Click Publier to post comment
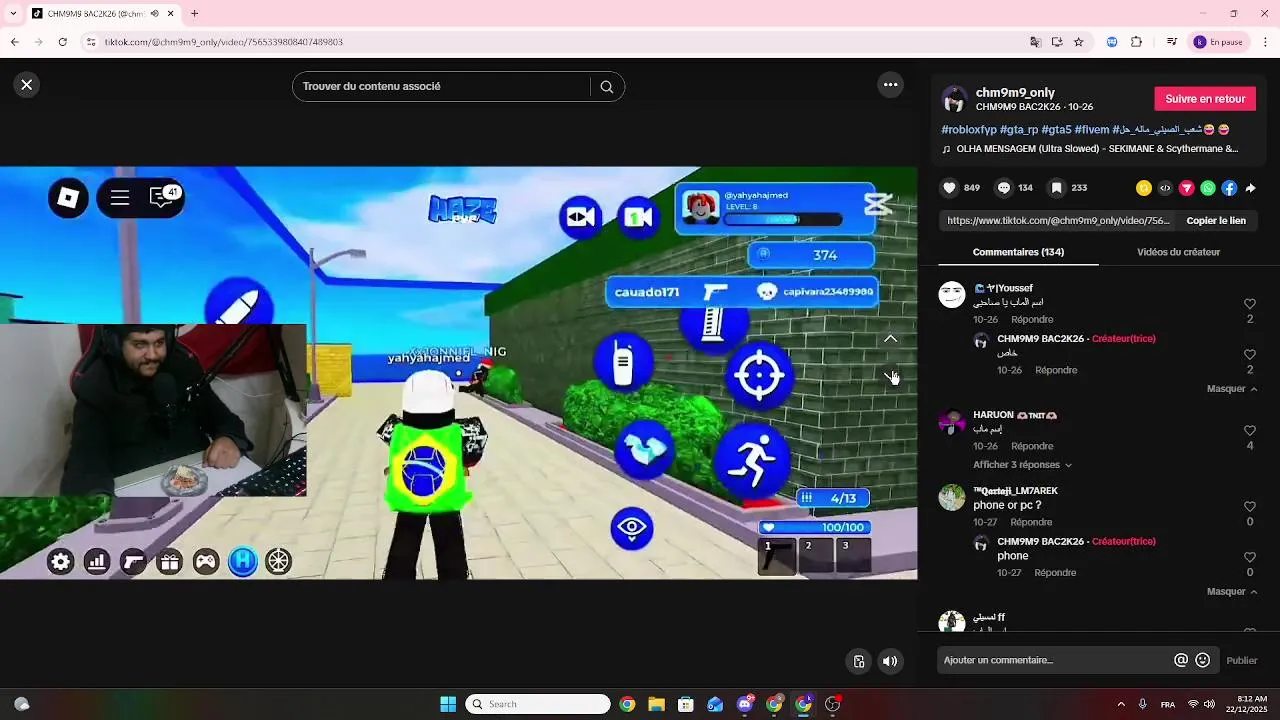This screenshot has height=720, width=1280. click(1242, 660)
